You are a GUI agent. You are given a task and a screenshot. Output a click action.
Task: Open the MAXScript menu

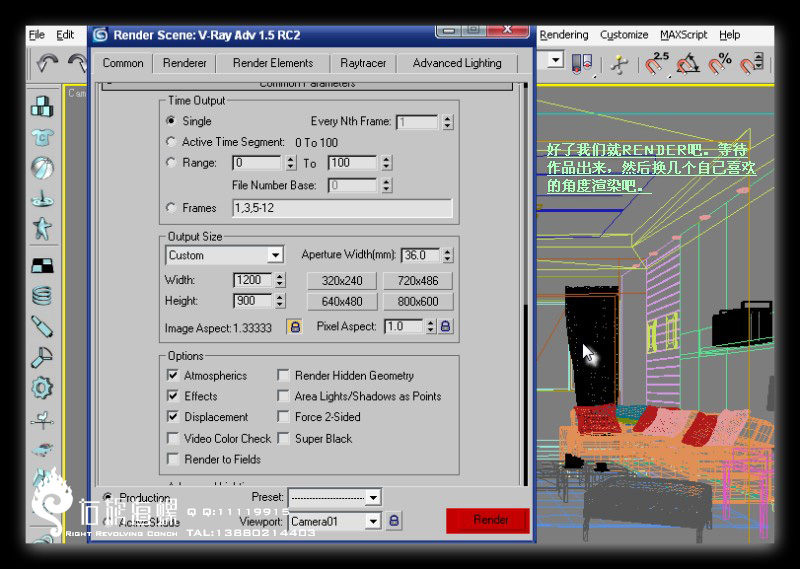[x=684, y=35]
